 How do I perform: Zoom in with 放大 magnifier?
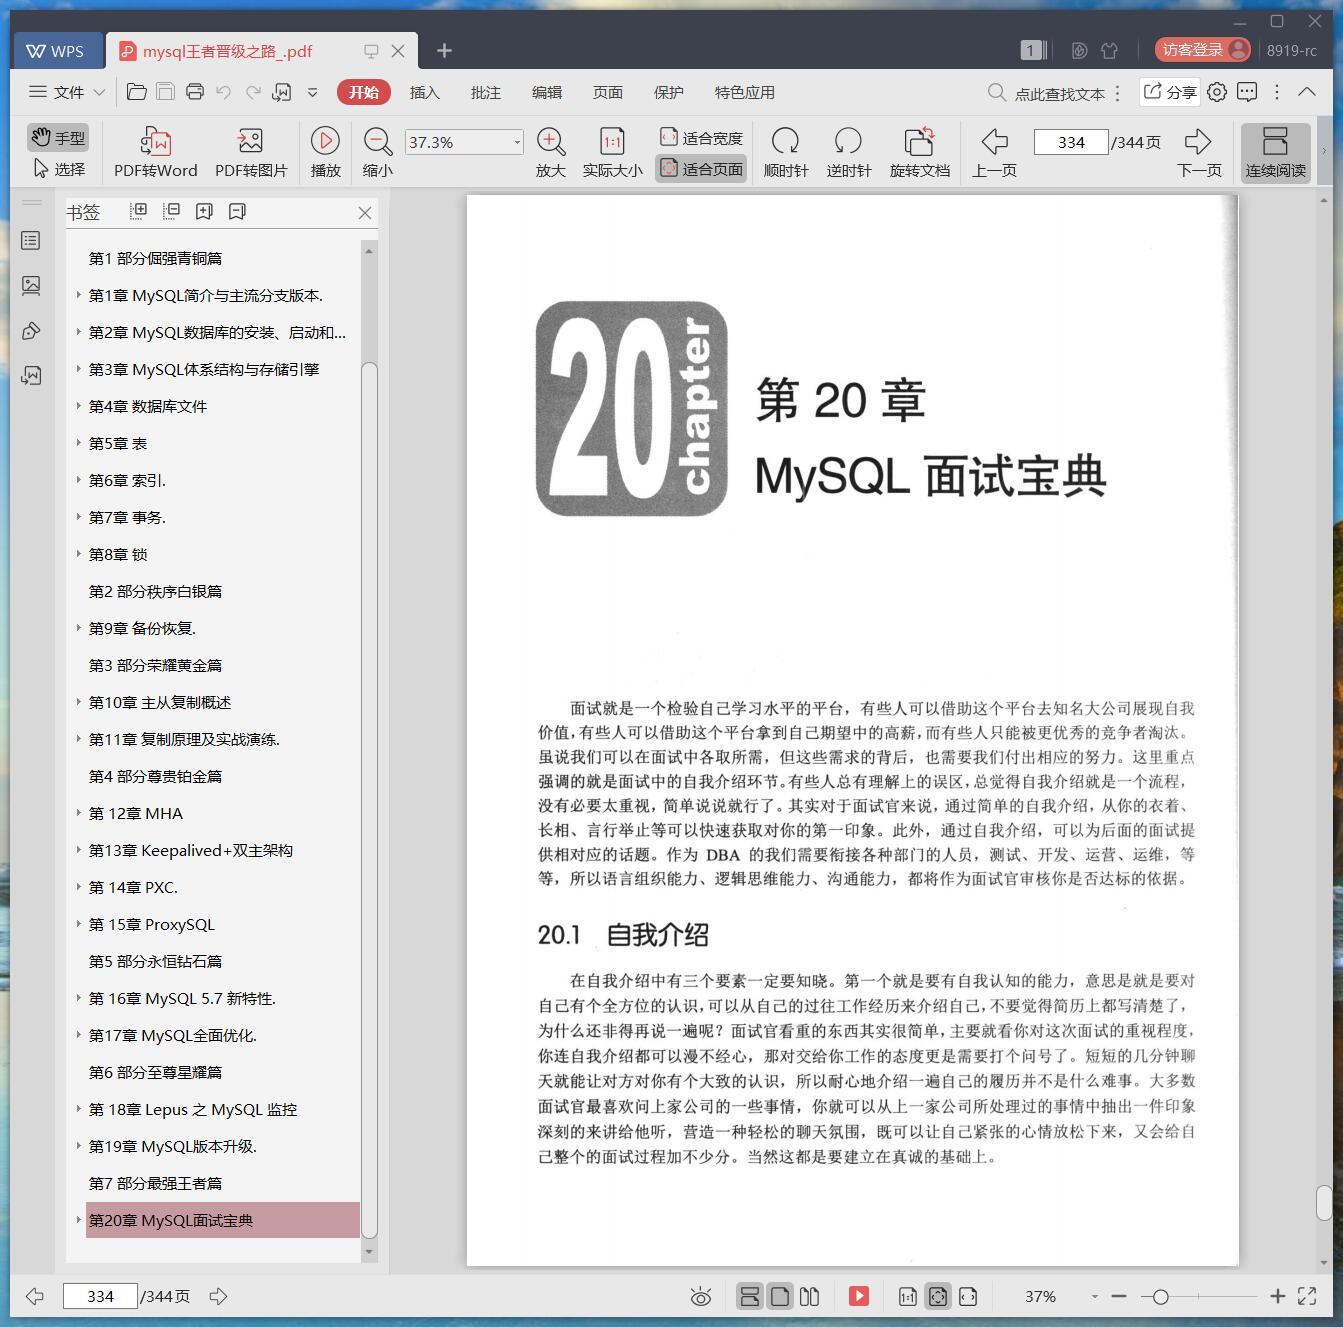[x=551, y=152]
